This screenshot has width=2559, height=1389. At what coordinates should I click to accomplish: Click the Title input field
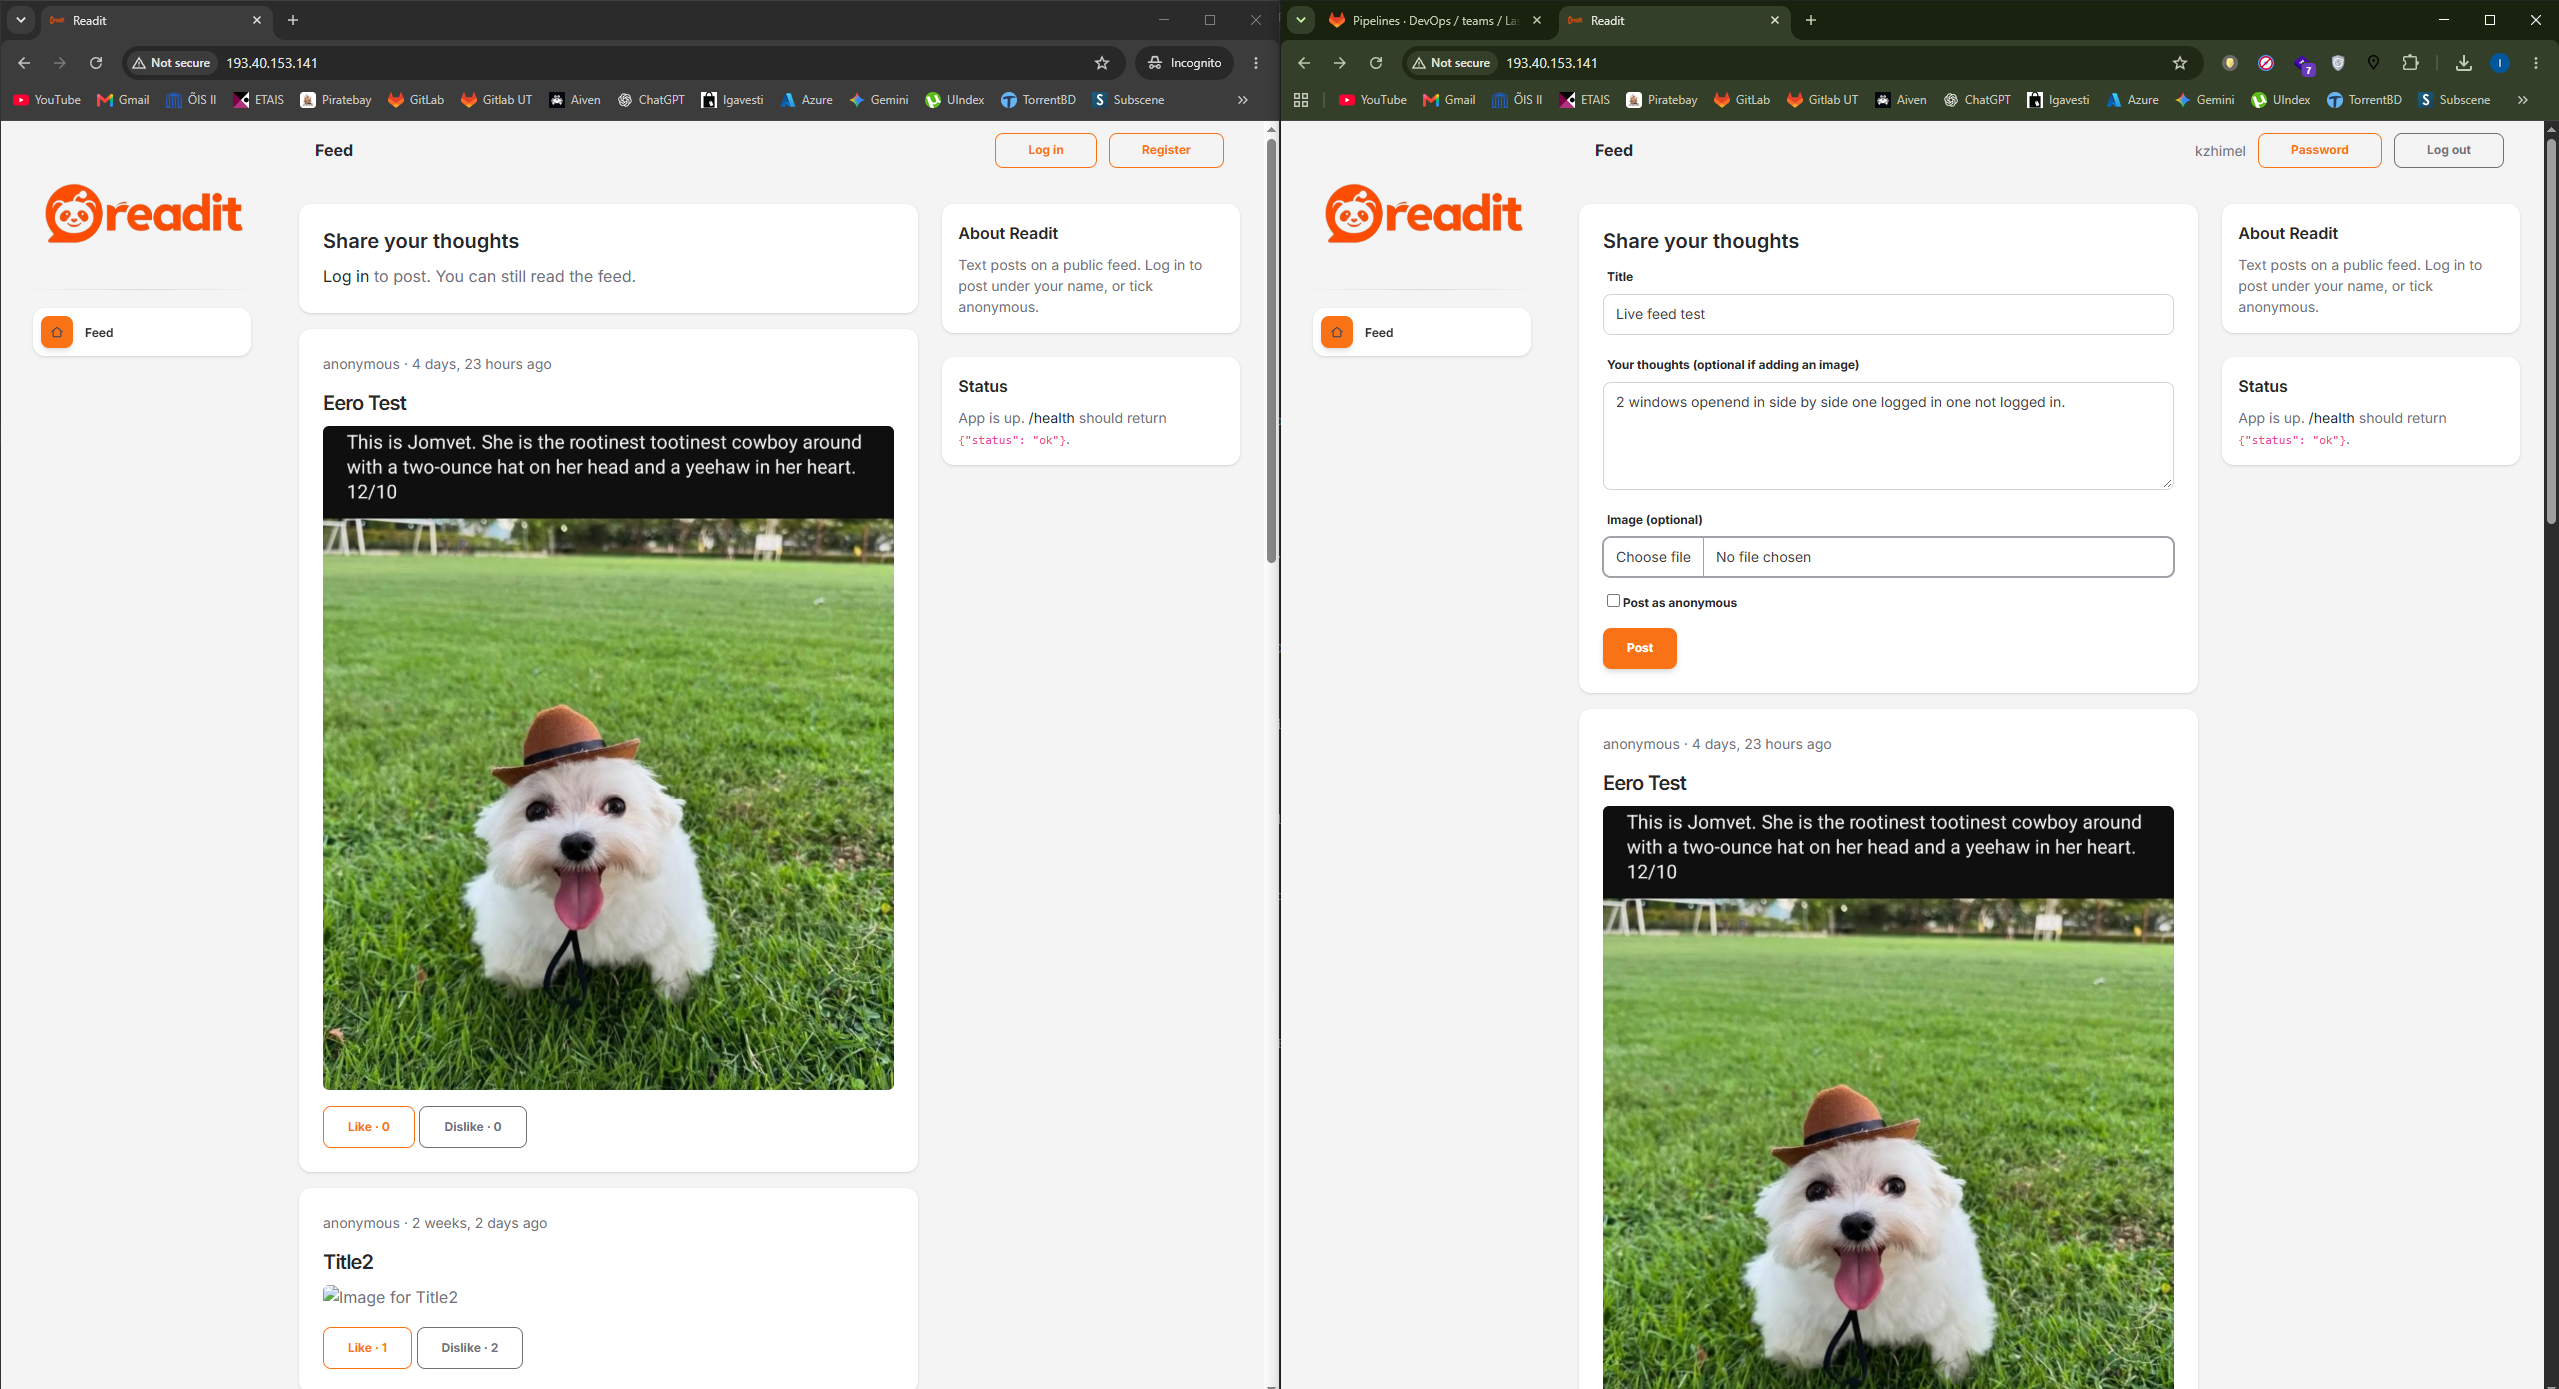pyautogui.click(x=1888, y=314)
